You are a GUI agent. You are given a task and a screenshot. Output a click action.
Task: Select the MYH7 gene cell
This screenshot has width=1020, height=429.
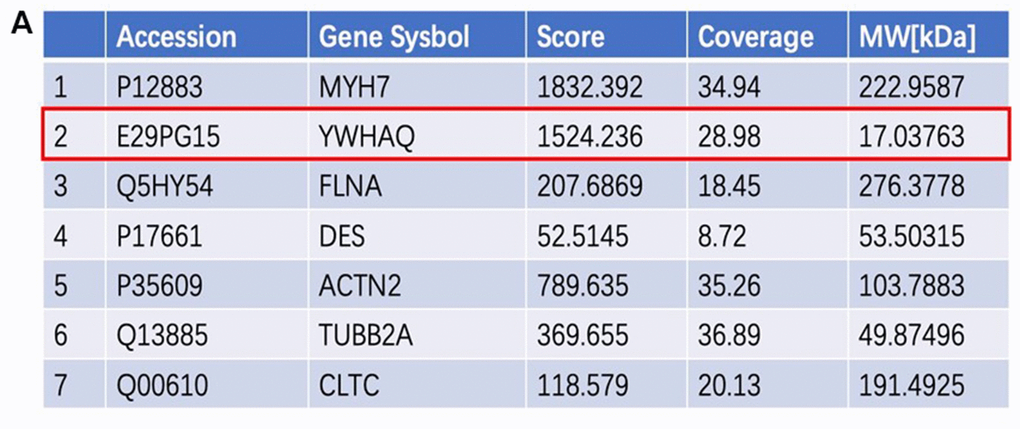pyautogui.click(x=349, y=87)
